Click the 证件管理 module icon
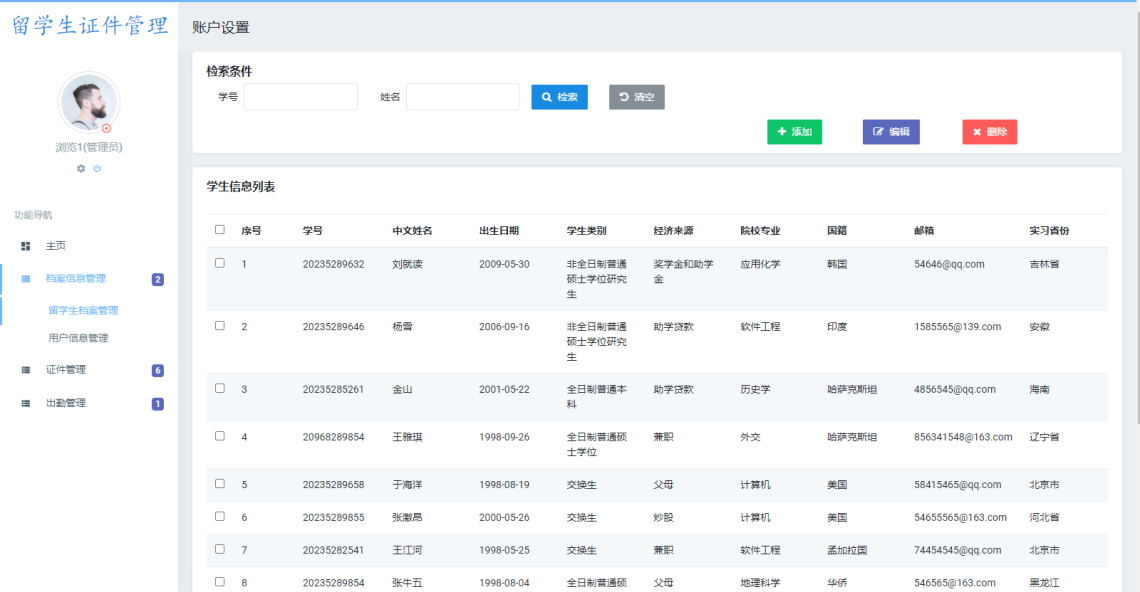Screen dimensions: 1140x592 24,370
